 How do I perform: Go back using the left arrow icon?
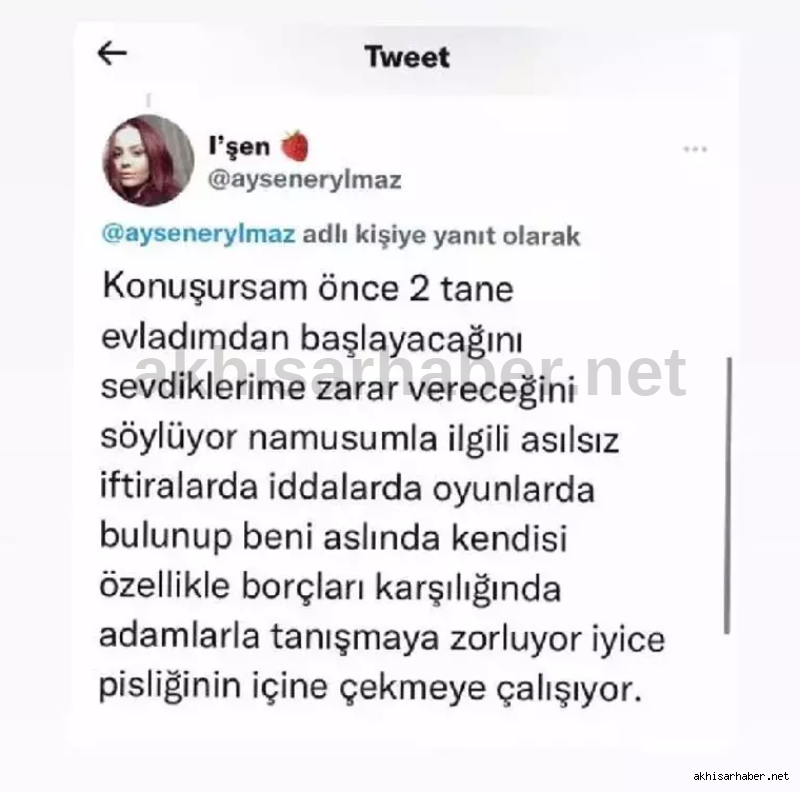click(112, 54)
